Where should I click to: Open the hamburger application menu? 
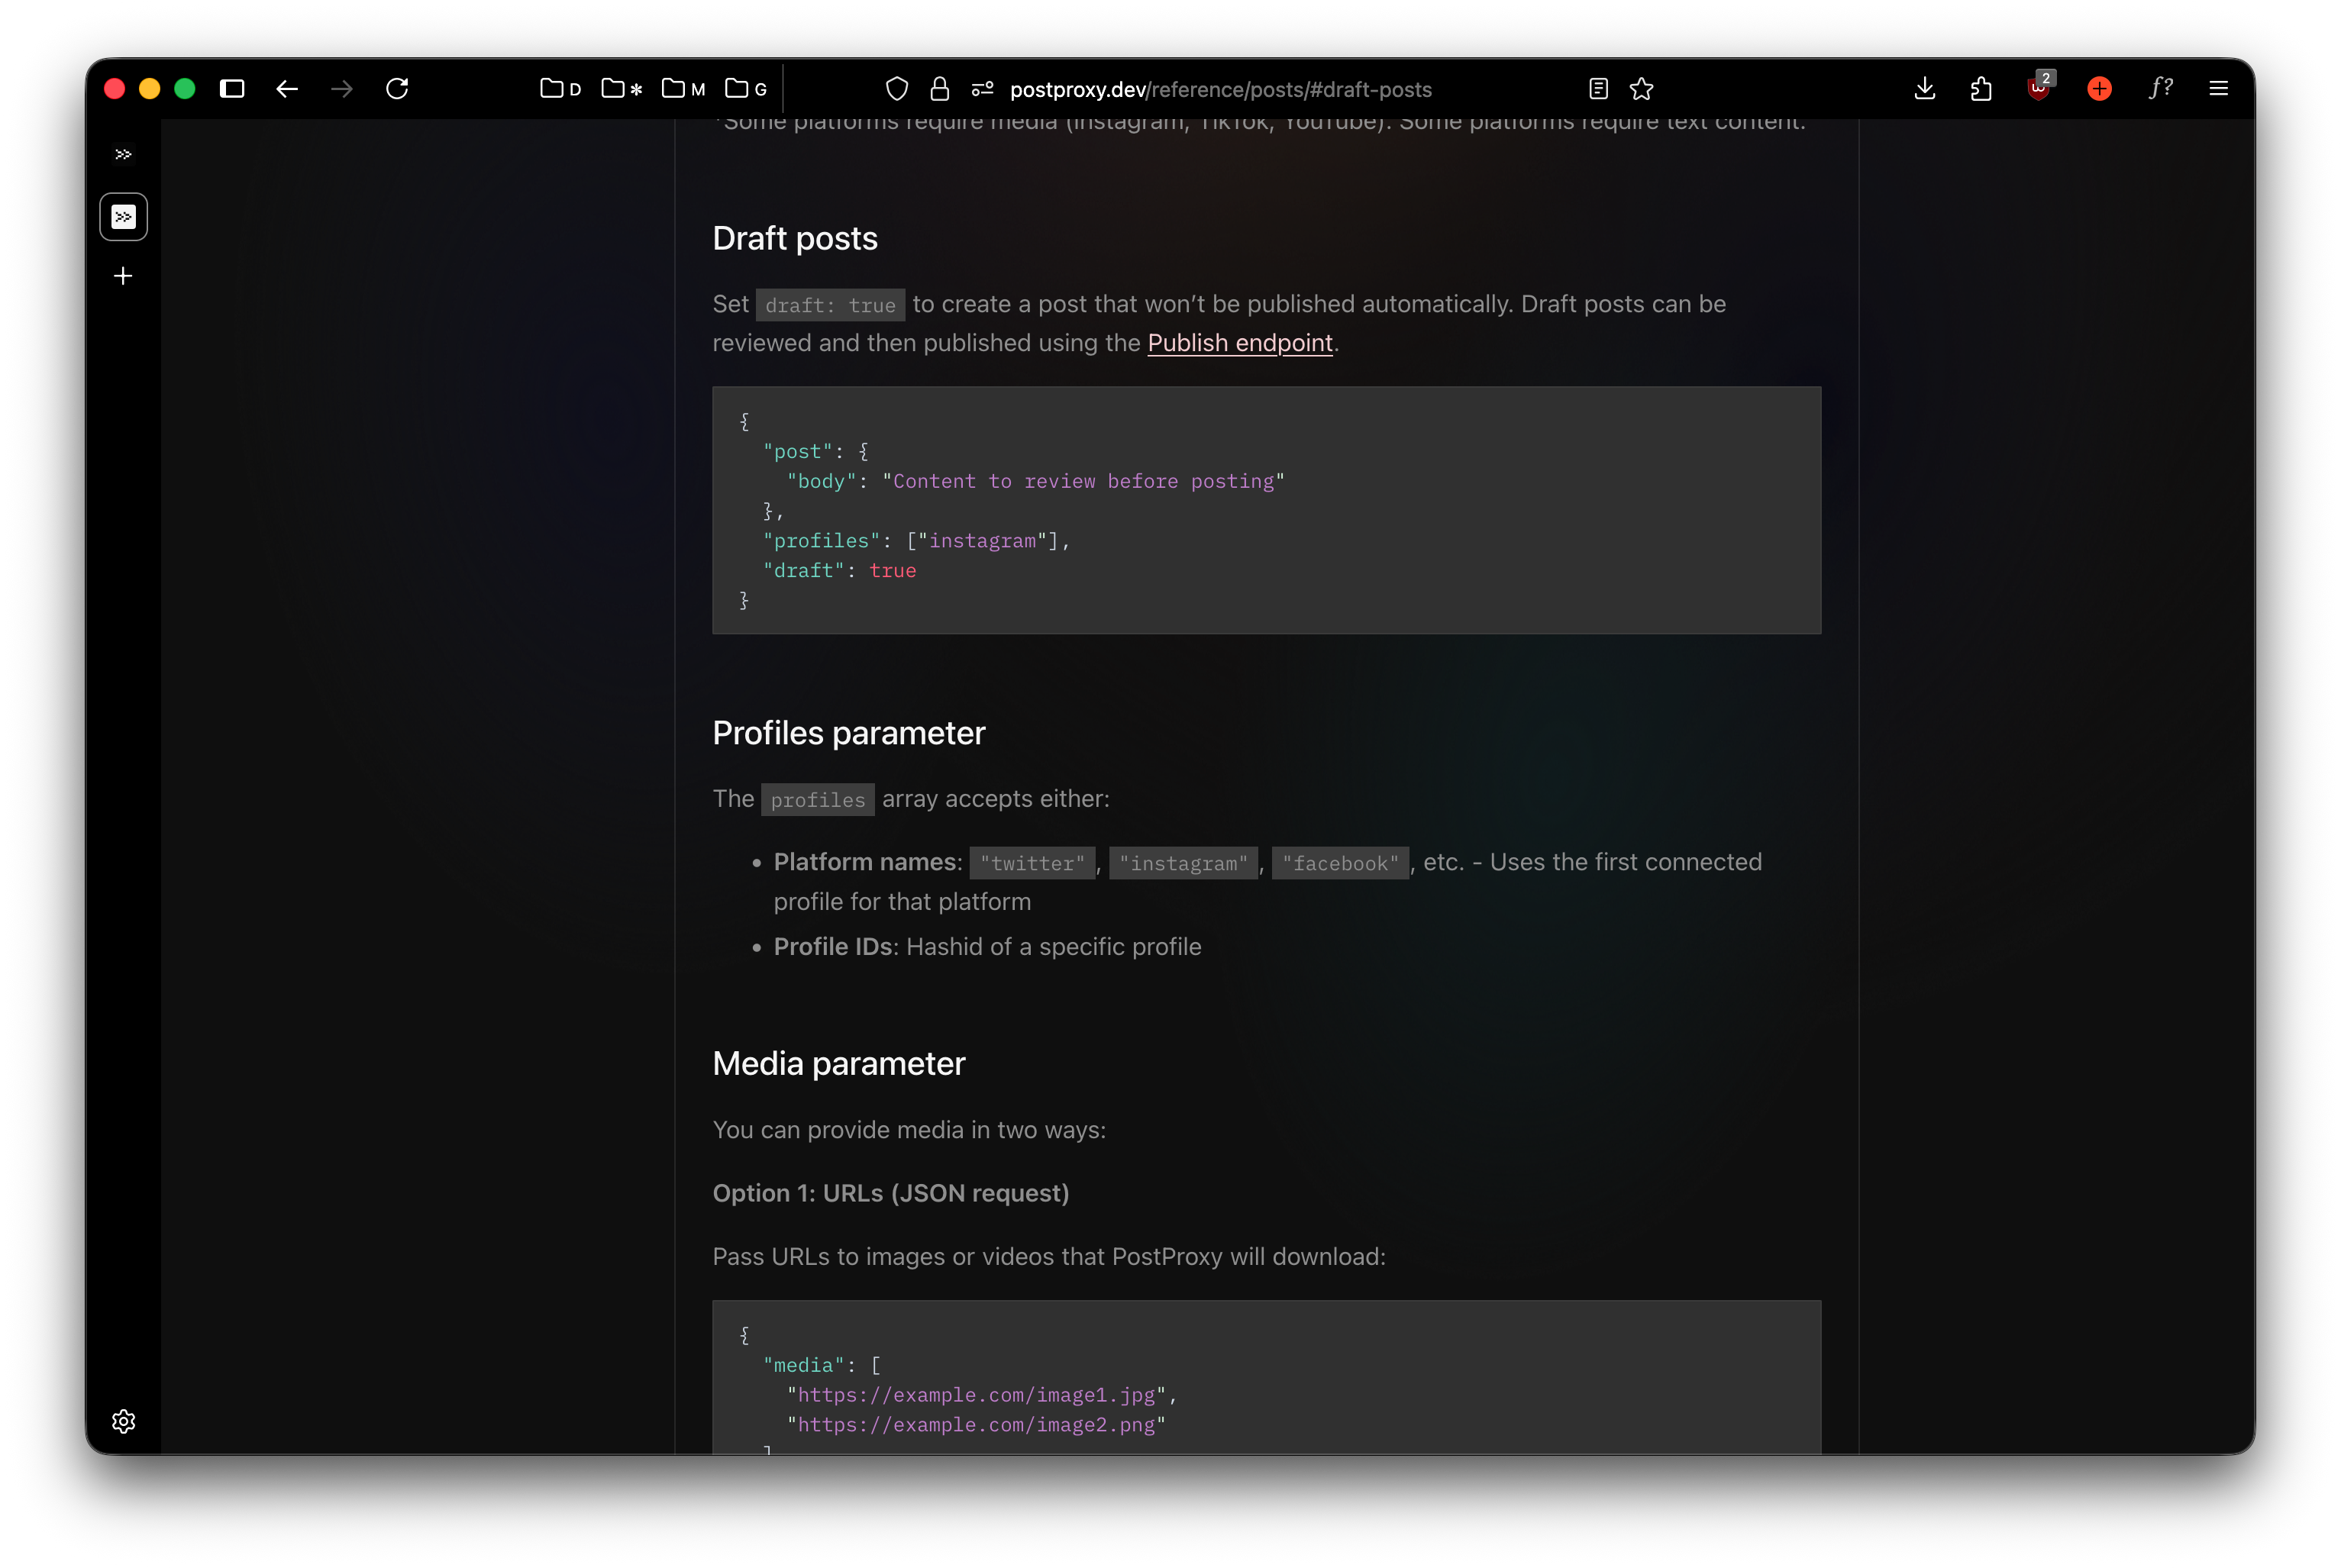pos(2218,89)
